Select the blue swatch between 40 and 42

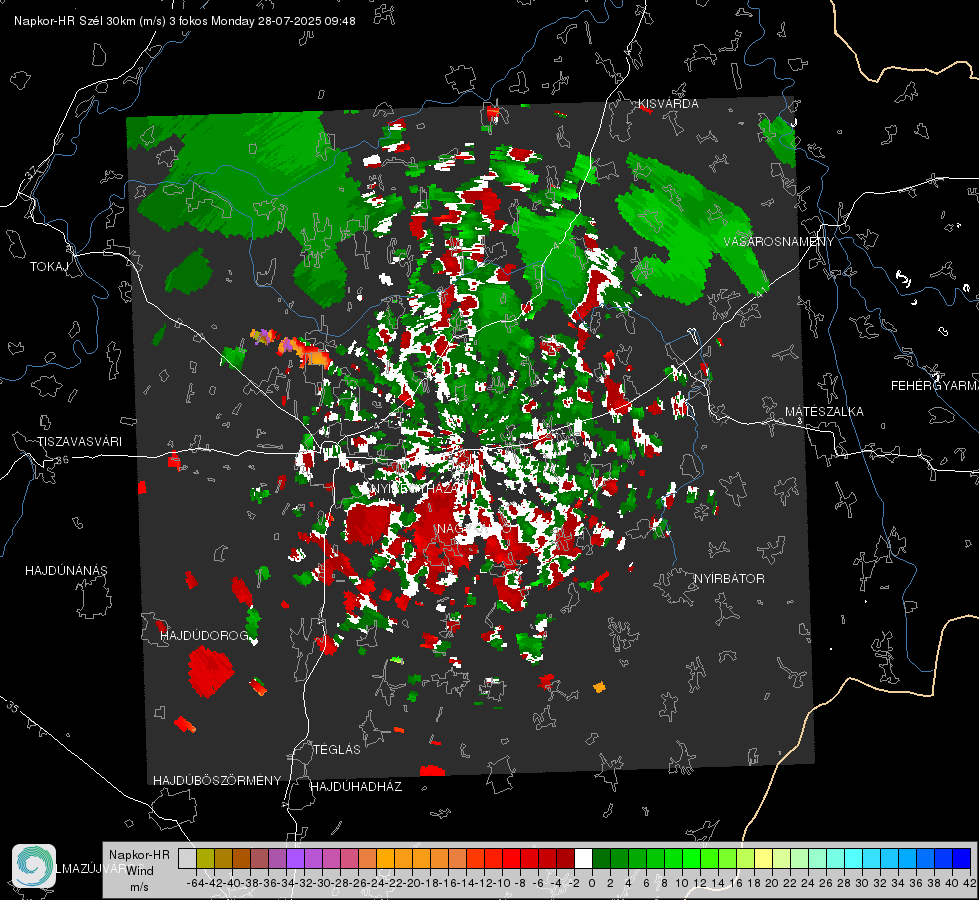point(961,858)
